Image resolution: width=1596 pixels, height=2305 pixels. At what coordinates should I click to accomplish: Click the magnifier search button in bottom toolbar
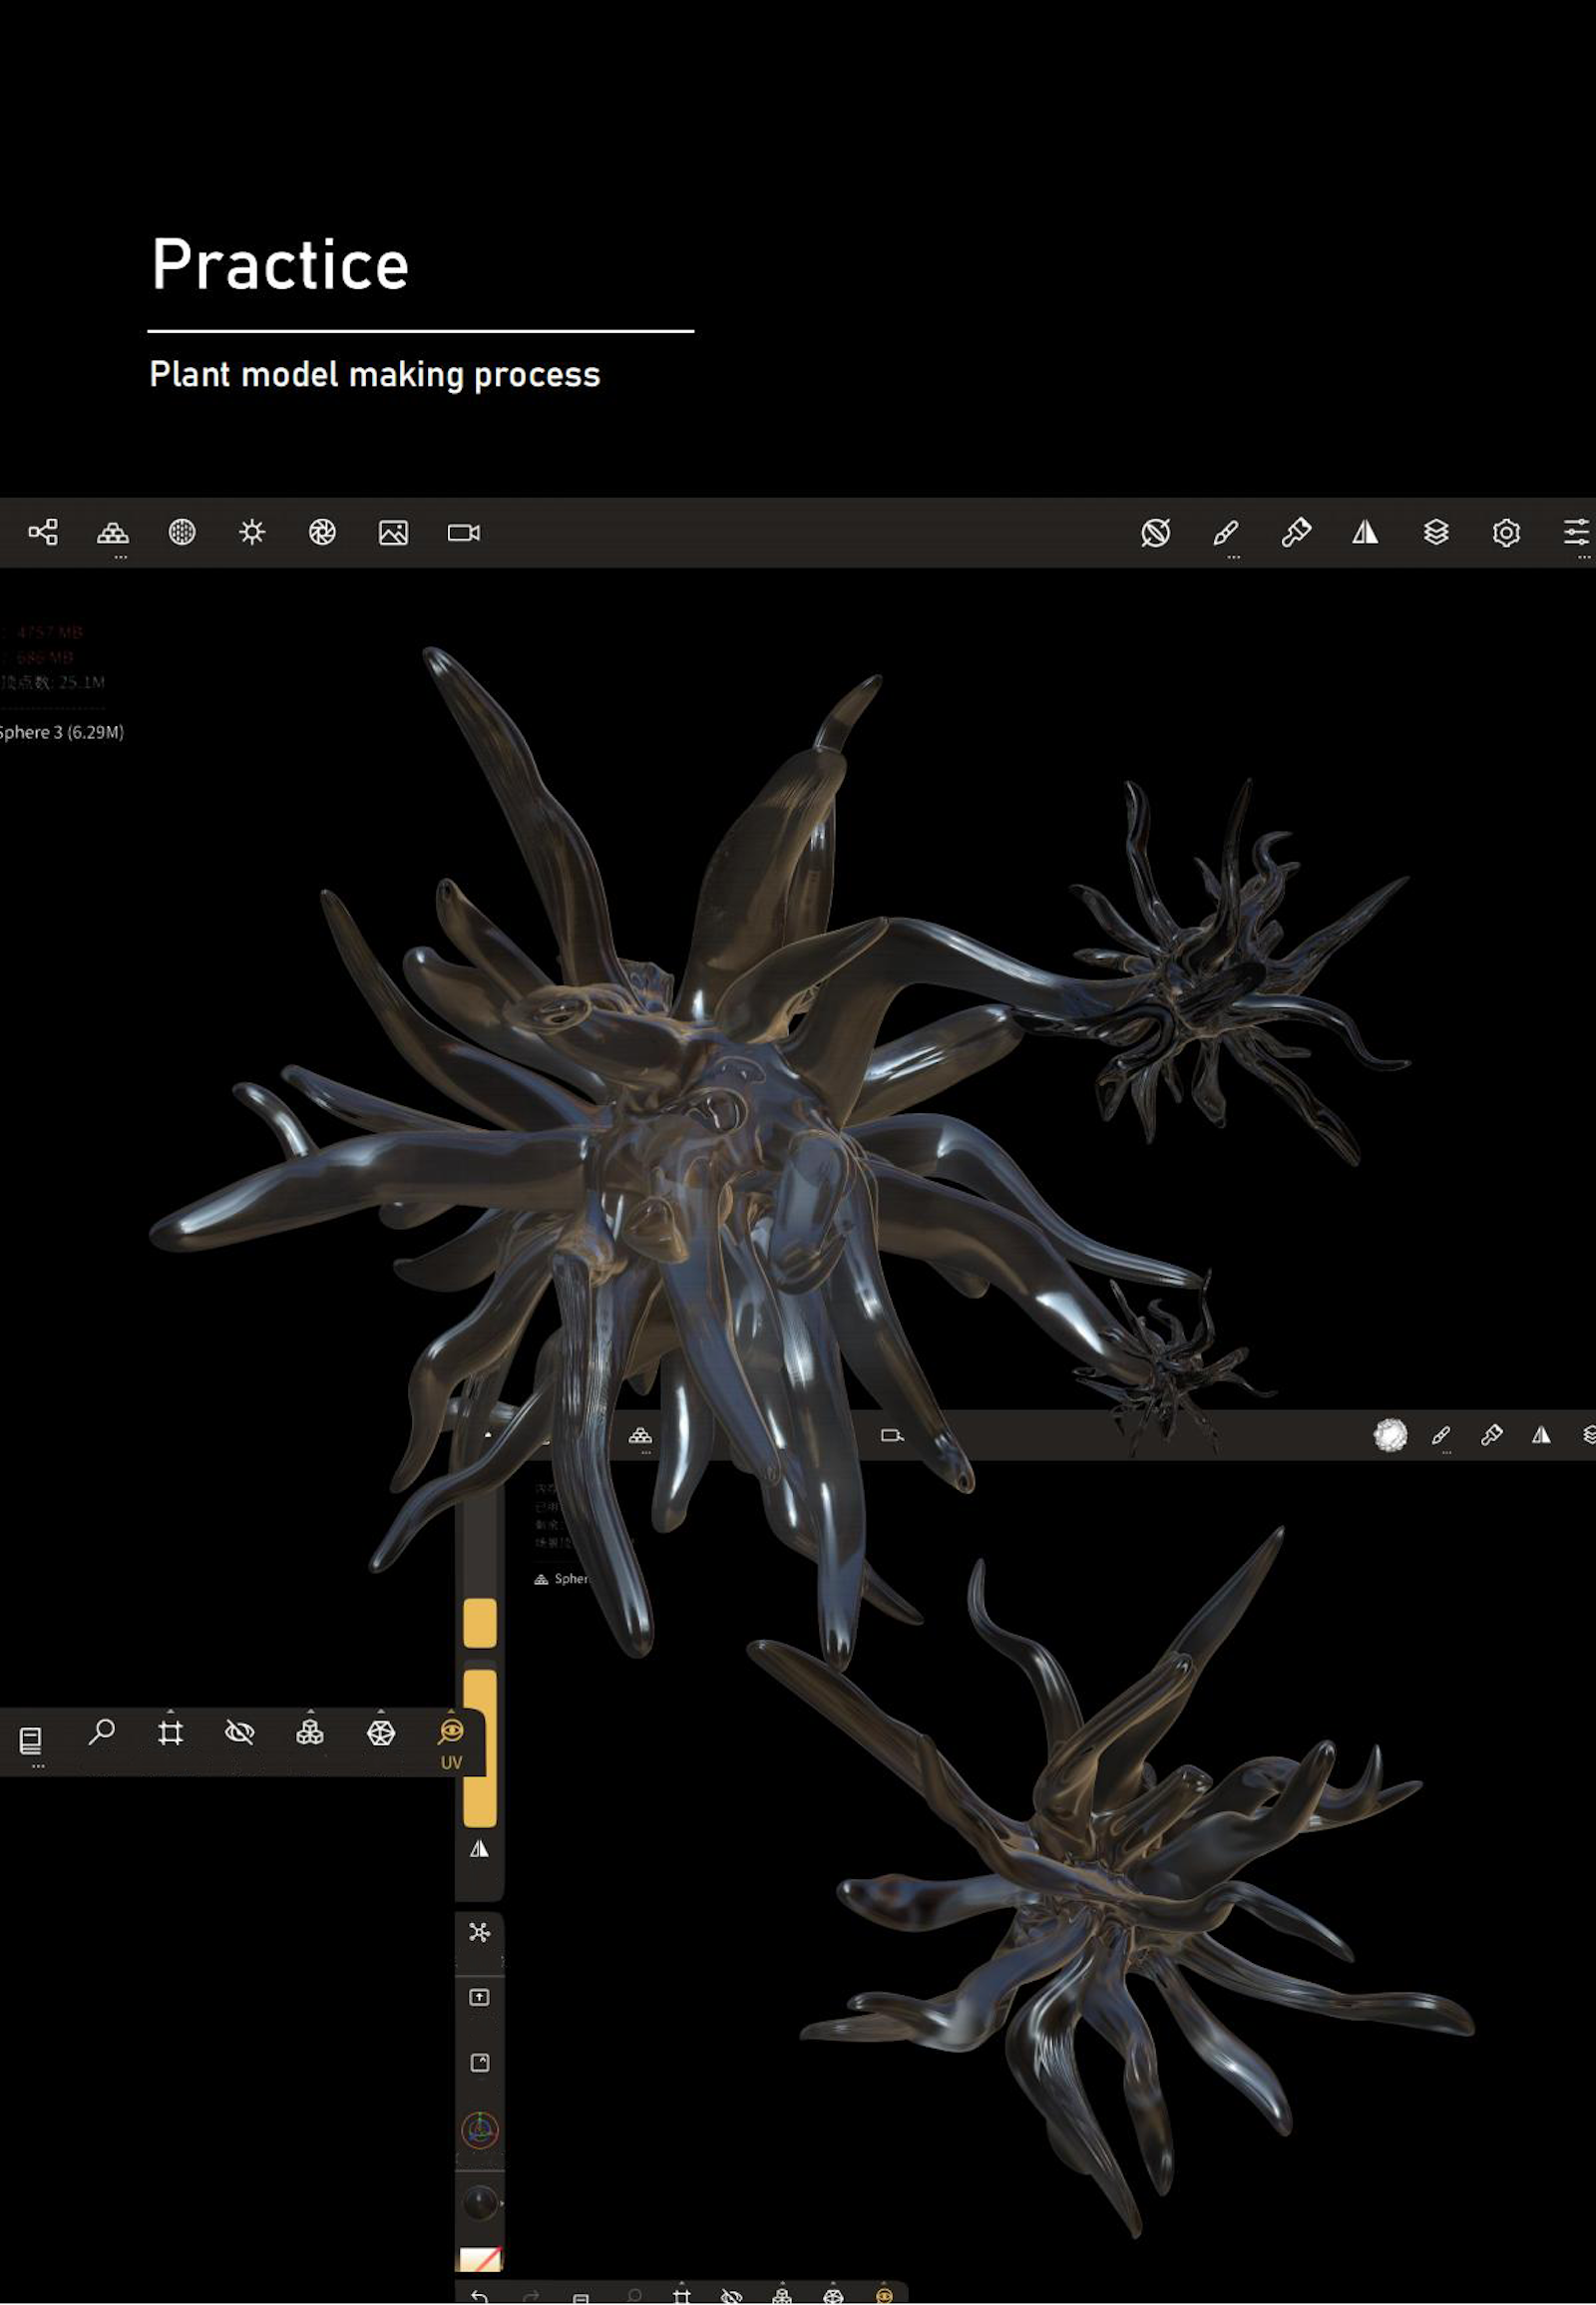tap(101, 1732)
